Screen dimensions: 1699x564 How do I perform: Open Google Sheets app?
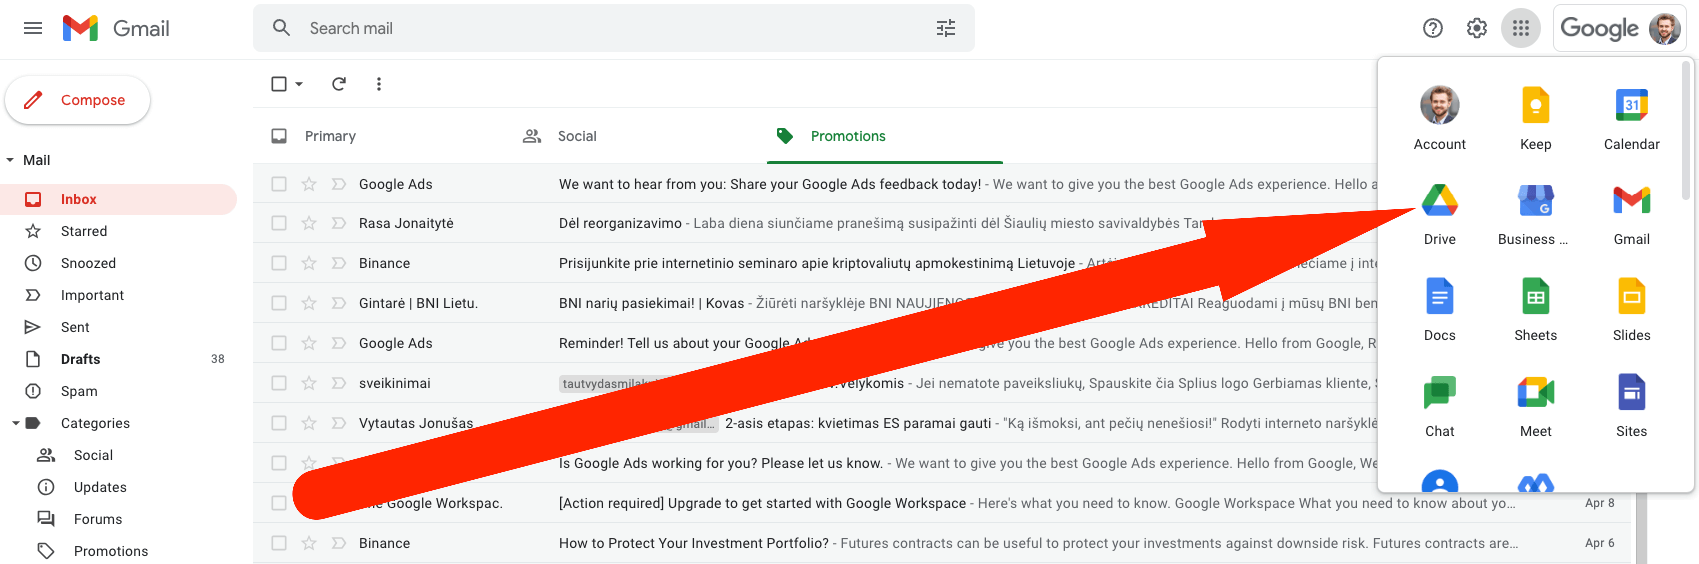click(1535, 310)
